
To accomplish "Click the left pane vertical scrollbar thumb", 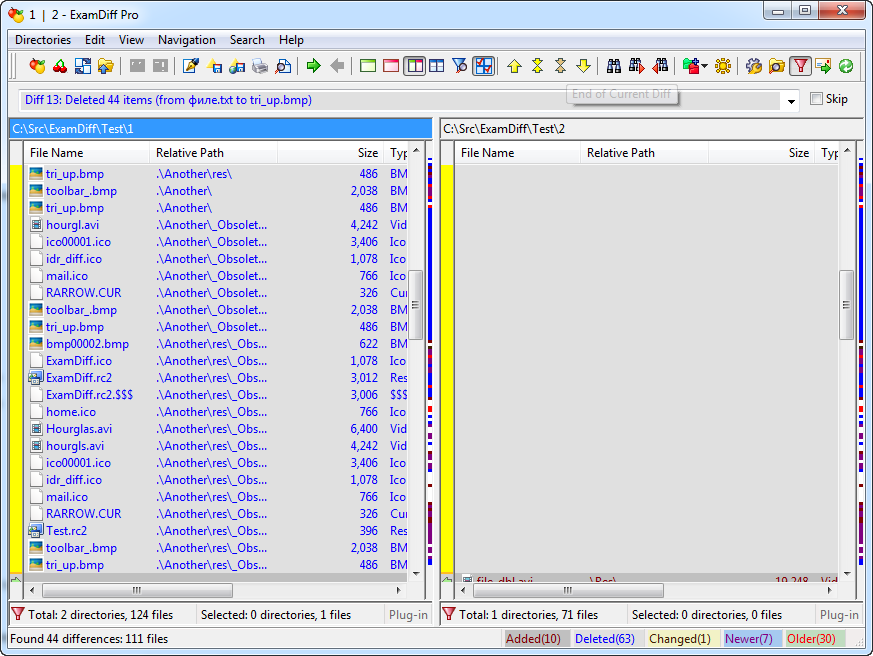I will click(415, 305).
